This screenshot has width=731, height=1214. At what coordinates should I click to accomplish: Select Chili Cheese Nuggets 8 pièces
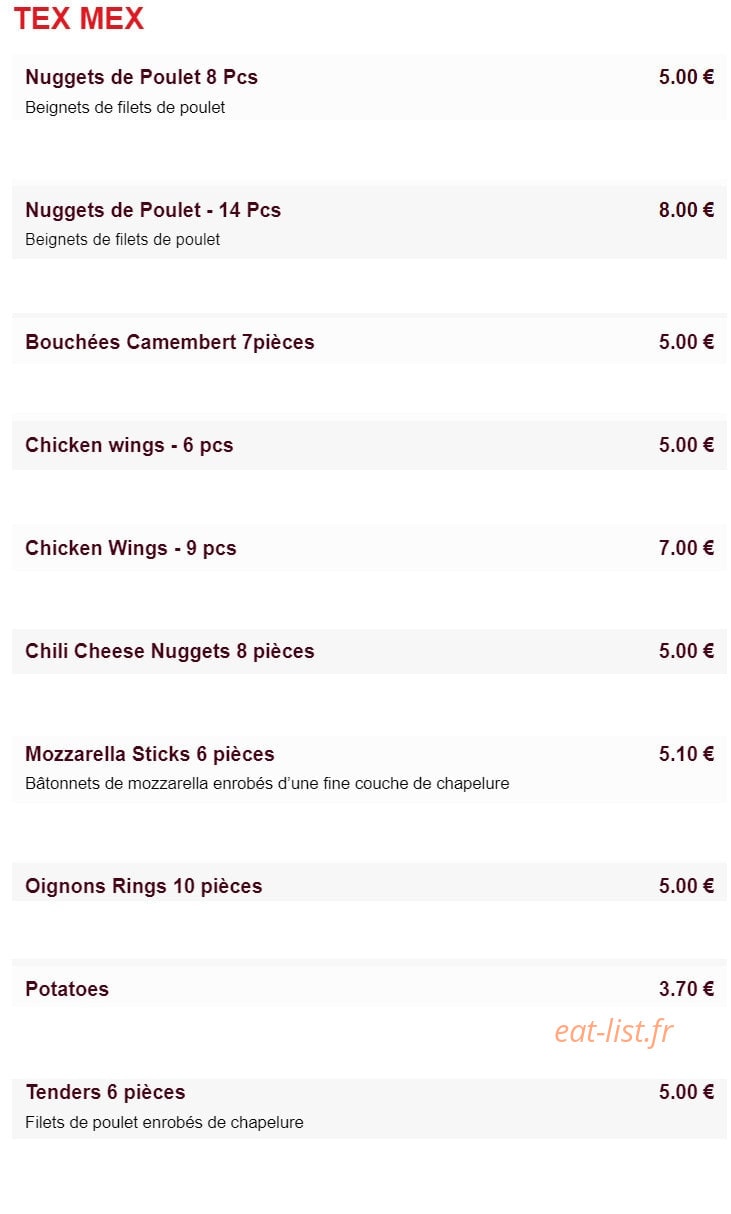[x=369, y=651]
